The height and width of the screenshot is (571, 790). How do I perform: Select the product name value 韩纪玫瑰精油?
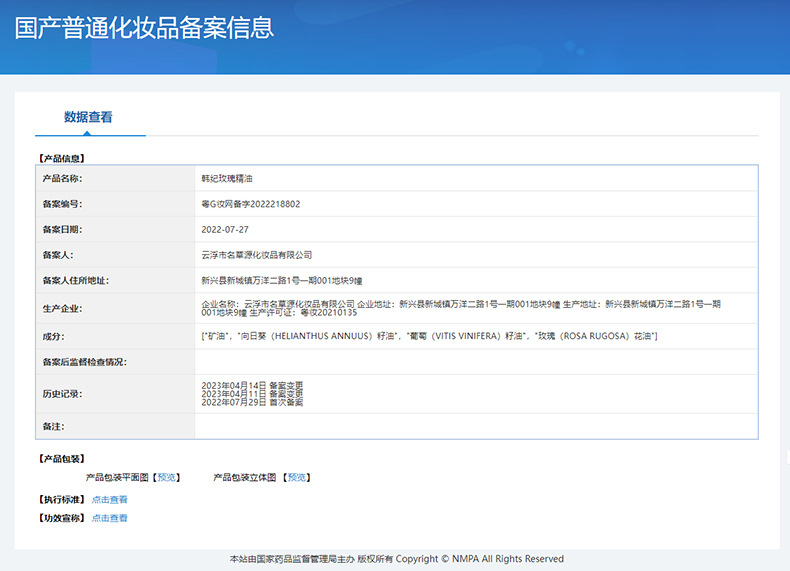click(227, 178)
